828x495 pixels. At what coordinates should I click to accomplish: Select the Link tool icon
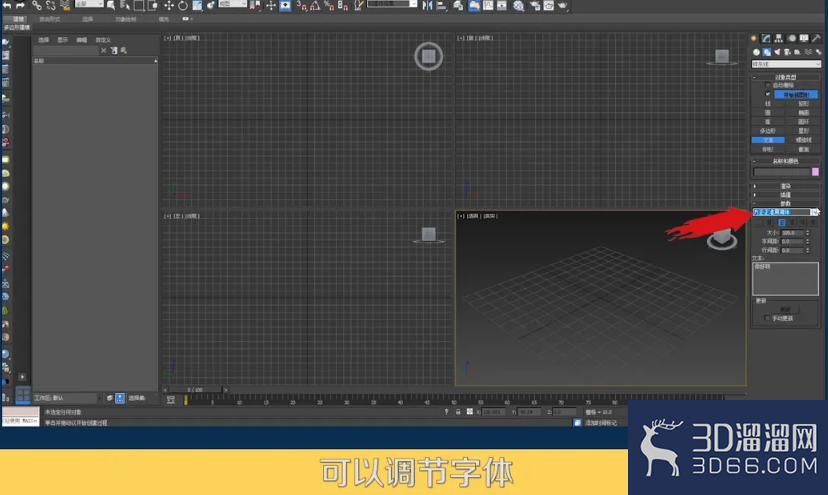[x=36, y=5]
